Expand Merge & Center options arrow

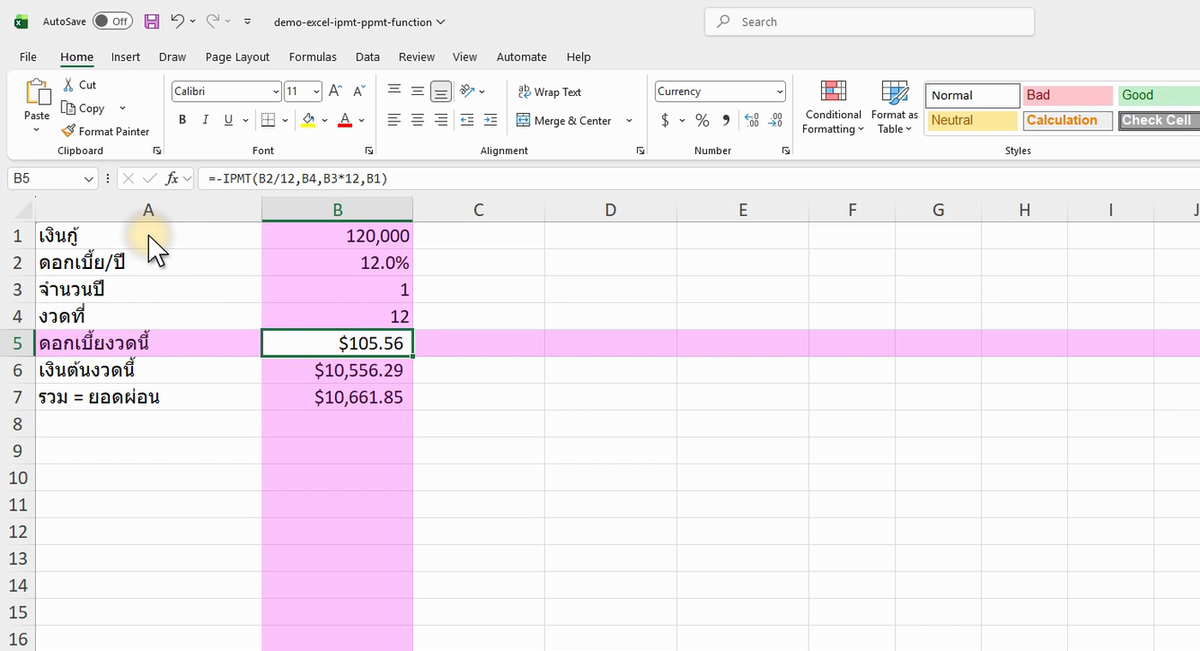[x=629, y=121]
